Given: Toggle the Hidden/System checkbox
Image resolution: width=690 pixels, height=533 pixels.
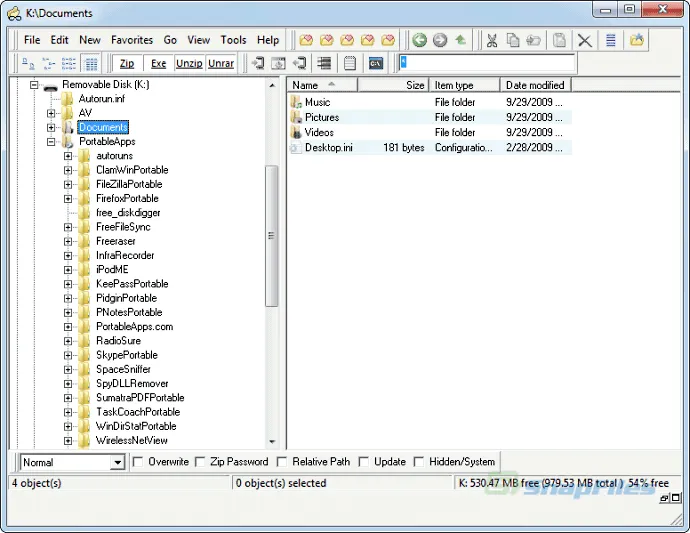Looking at the screenshot, I should tap(419, 462).
